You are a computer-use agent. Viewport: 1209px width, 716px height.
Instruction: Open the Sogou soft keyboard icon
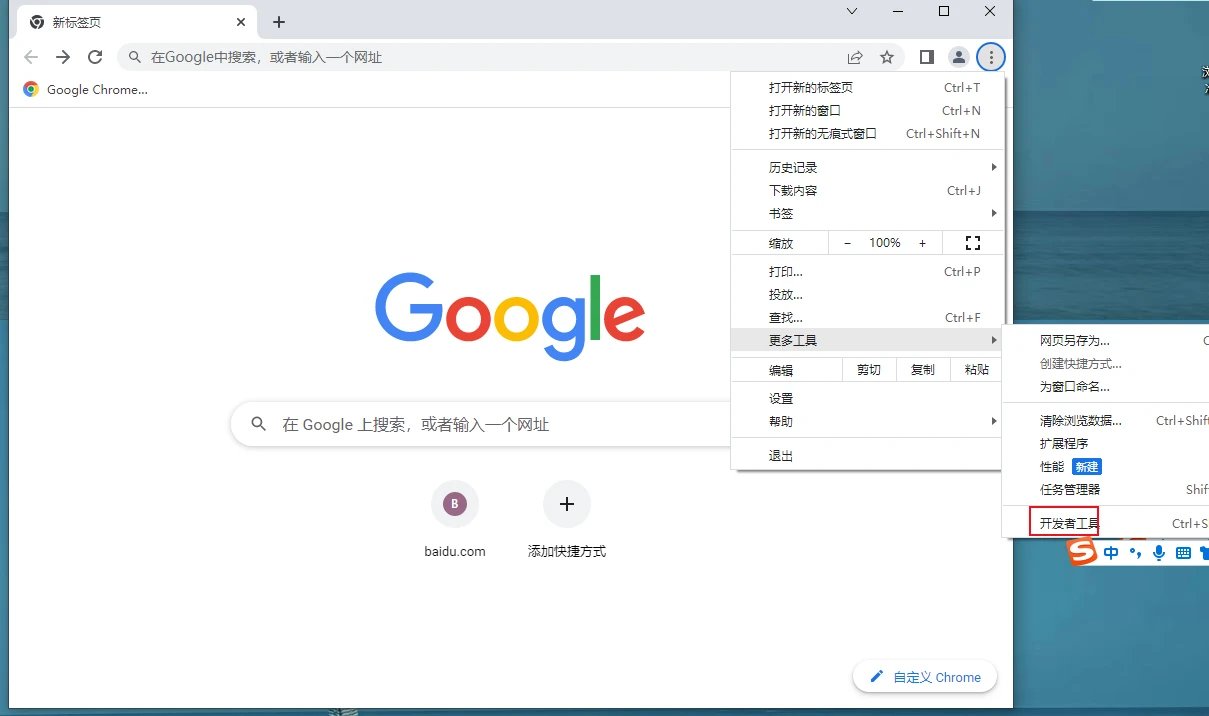click(1183, 552)
